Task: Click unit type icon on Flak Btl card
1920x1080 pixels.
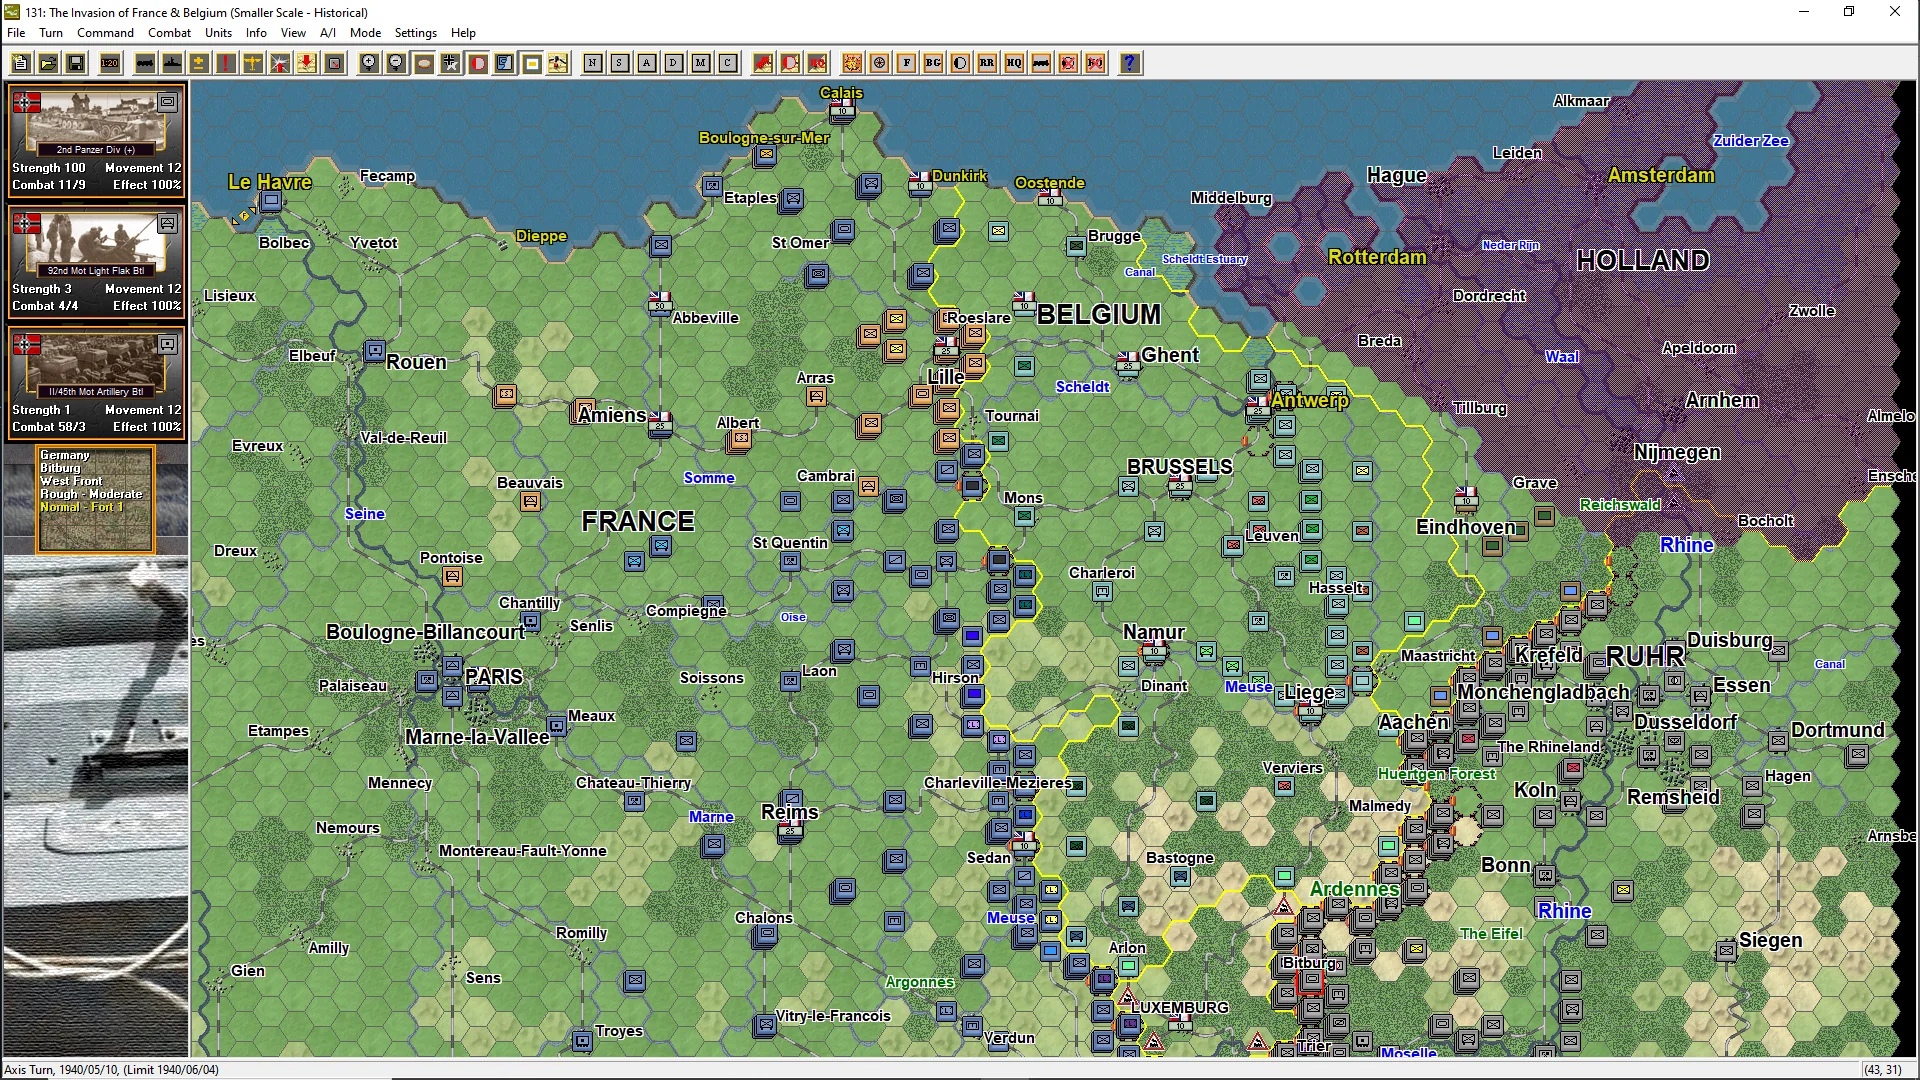Action: pos(168,223)
